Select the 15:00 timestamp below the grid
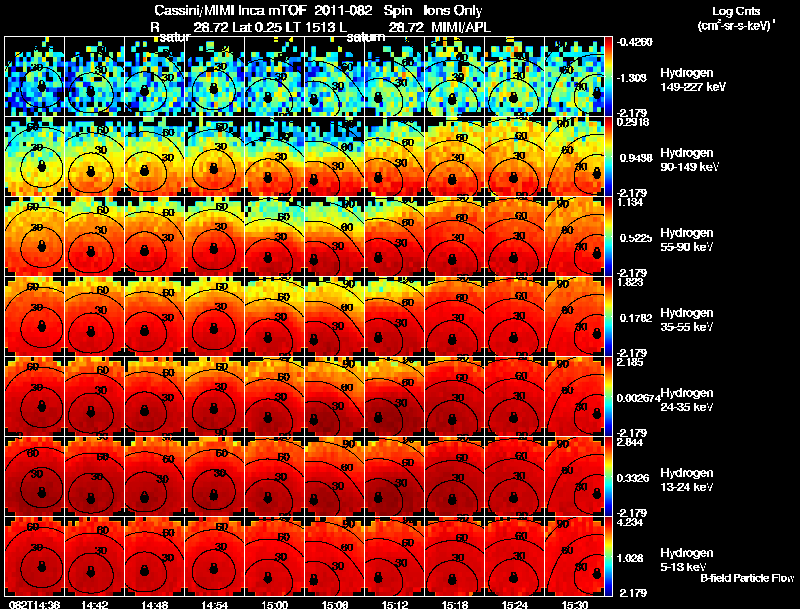800x609 pixels. [274, 604]
